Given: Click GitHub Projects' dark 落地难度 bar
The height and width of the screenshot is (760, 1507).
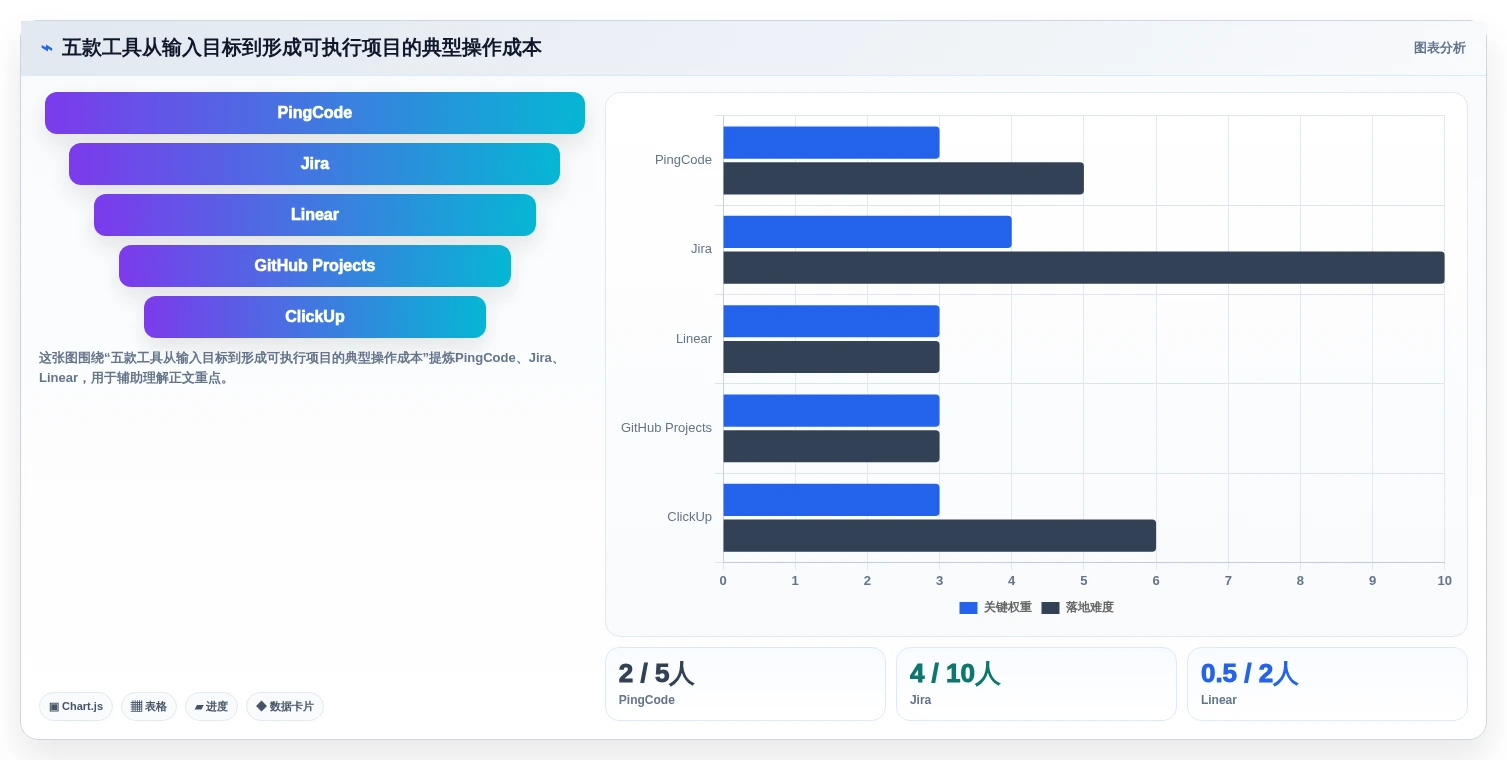Looking at the screenshot, I should point(831,446).
